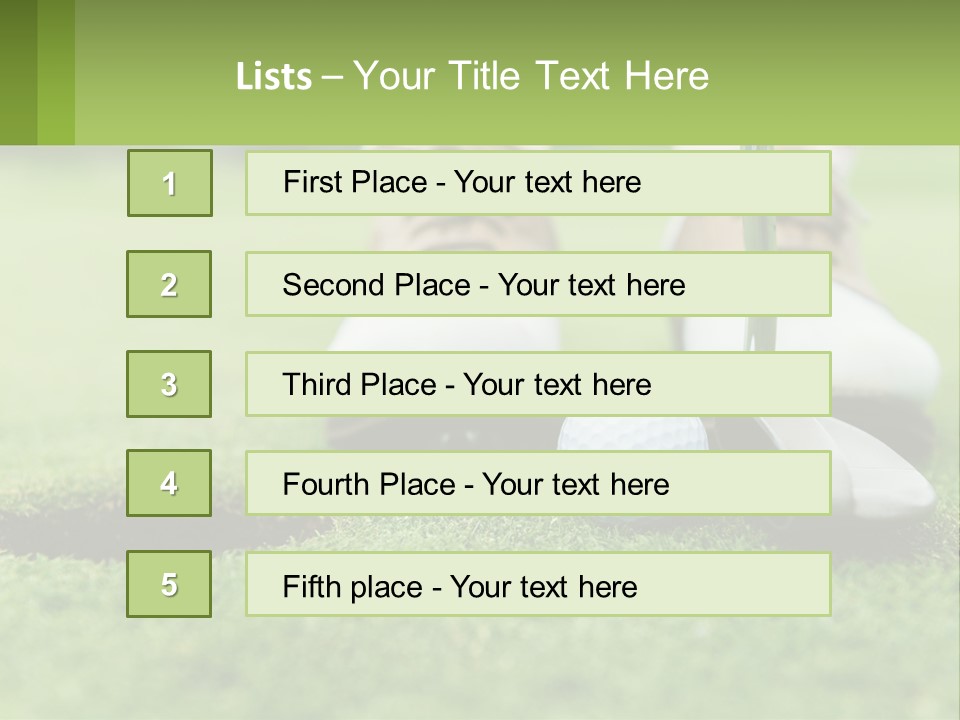The height and width of the screenshot is (720, 960).
Task: Select the First Place text bar
Action: [538, 183]
